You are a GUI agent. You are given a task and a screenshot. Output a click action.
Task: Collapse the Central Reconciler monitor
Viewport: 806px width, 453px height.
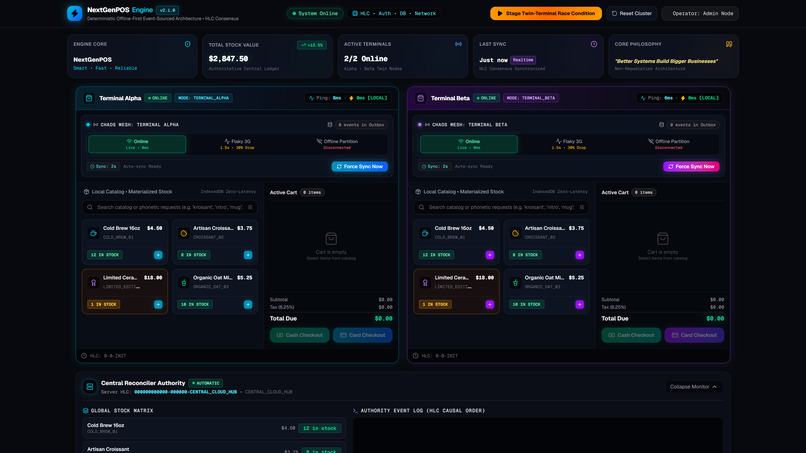[x=693, y=387]
